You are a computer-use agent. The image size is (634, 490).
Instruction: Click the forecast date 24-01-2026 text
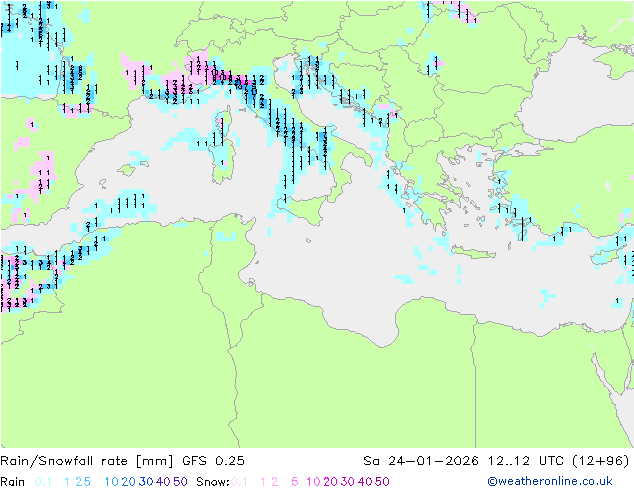(x=433, y=461)
